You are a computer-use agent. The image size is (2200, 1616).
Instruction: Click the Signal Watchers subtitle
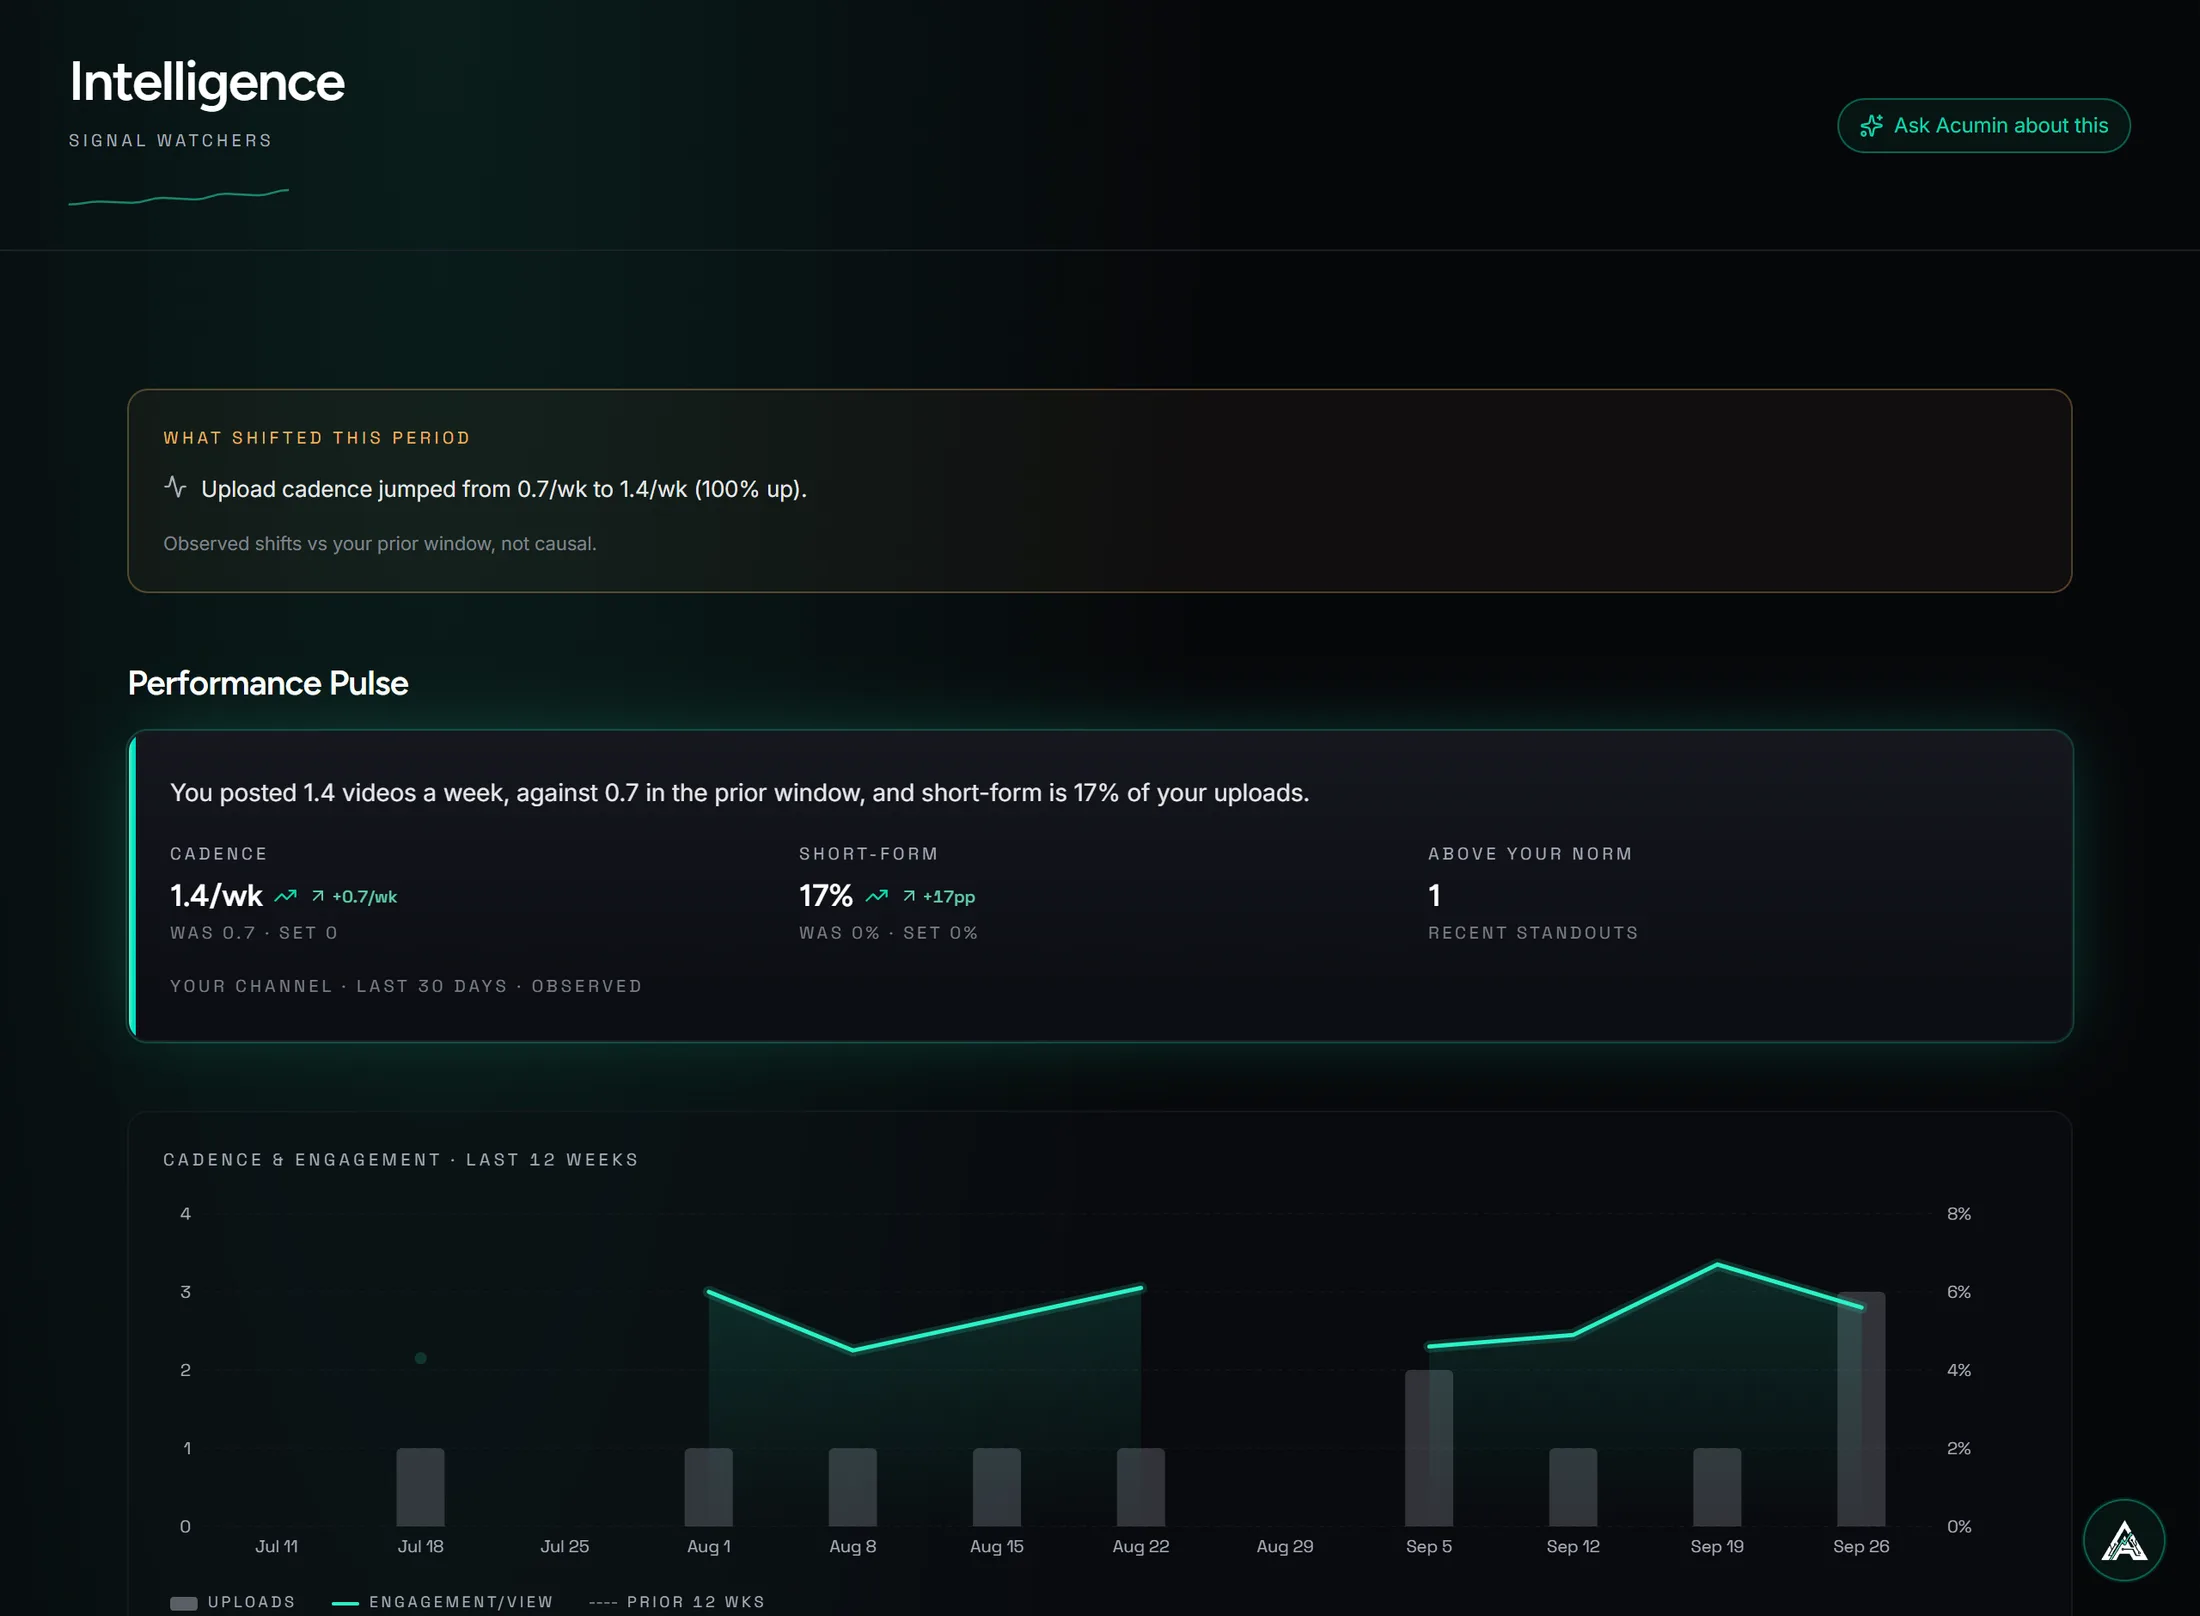[x=171, y=140]
